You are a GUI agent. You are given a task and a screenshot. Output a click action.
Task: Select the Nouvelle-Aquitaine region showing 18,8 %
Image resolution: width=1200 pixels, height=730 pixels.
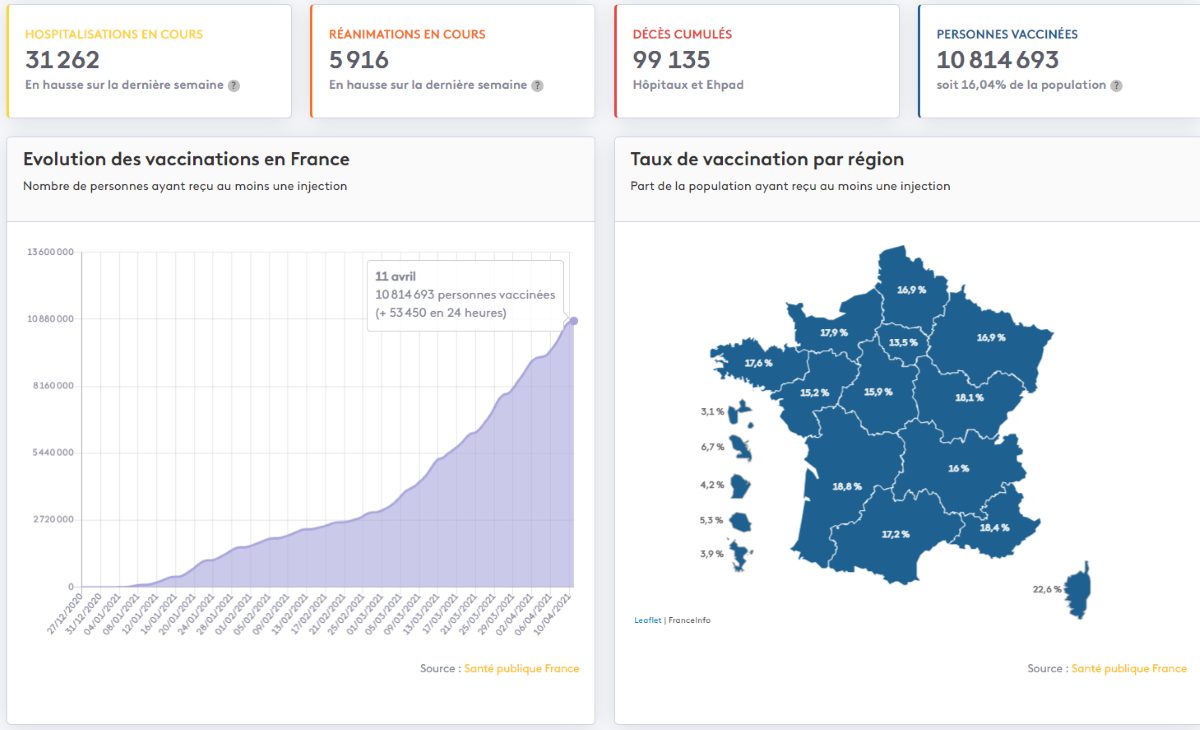[846, 487]
